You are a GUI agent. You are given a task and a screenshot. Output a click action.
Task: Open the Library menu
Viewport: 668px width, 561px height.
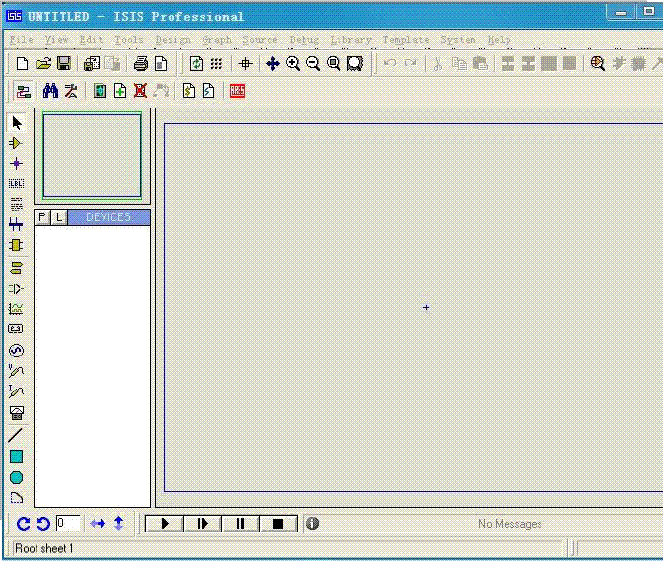pyautogui.click(x=351, y=40)
